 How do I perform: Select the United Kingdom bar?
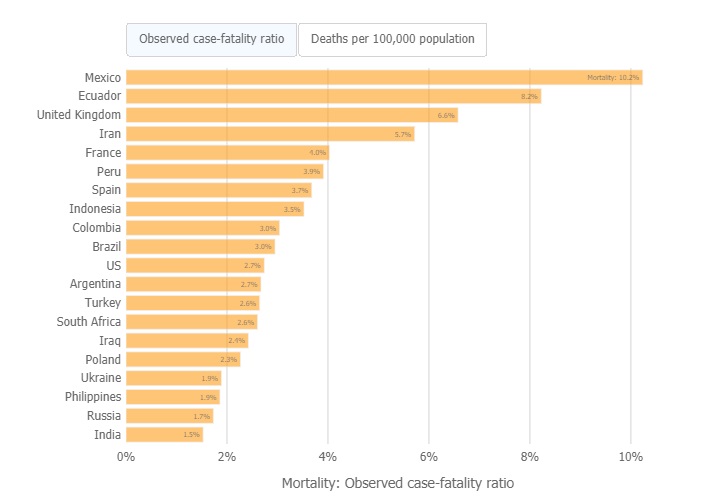(291, 115)
